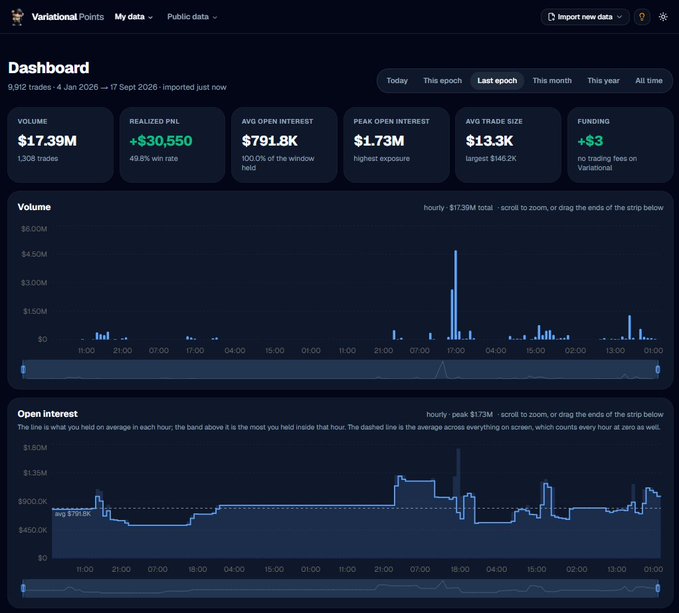The image size is (679, 613).
Task: Click the $4.50M axis label in Volume chart
Action: click(x=34, y=254)
